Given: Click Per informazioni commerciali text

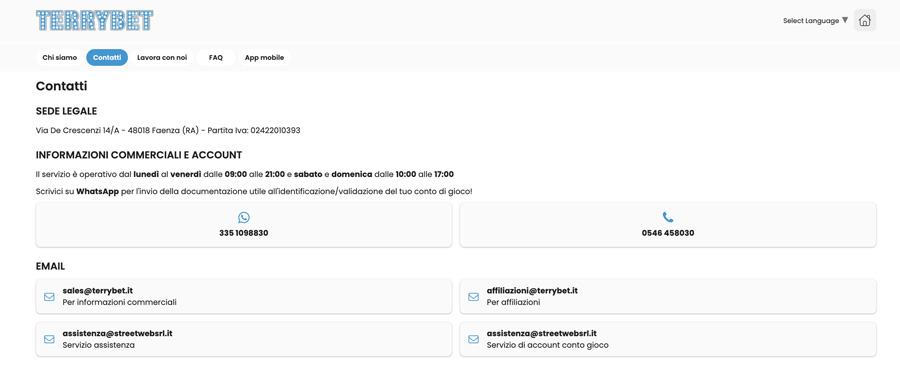Looking at the screenshot, I should click(x=119, y=302).
